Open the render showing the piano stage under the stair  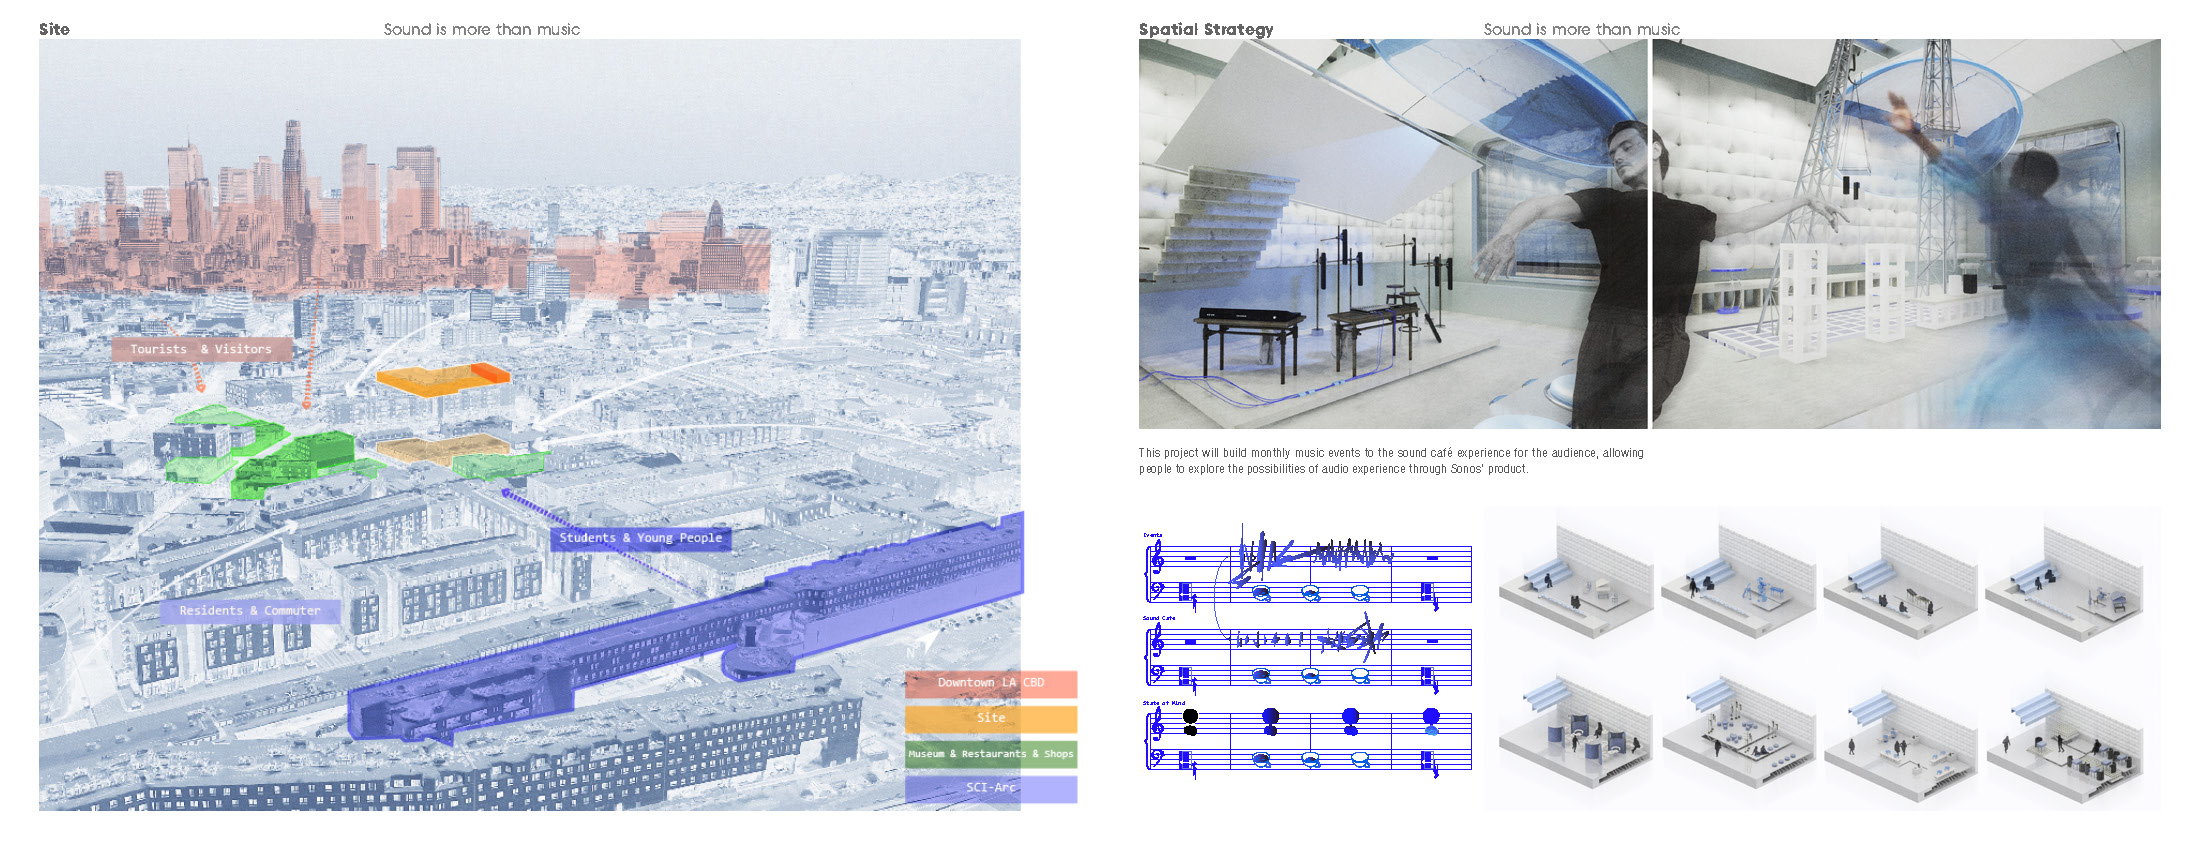point(1392,234)
